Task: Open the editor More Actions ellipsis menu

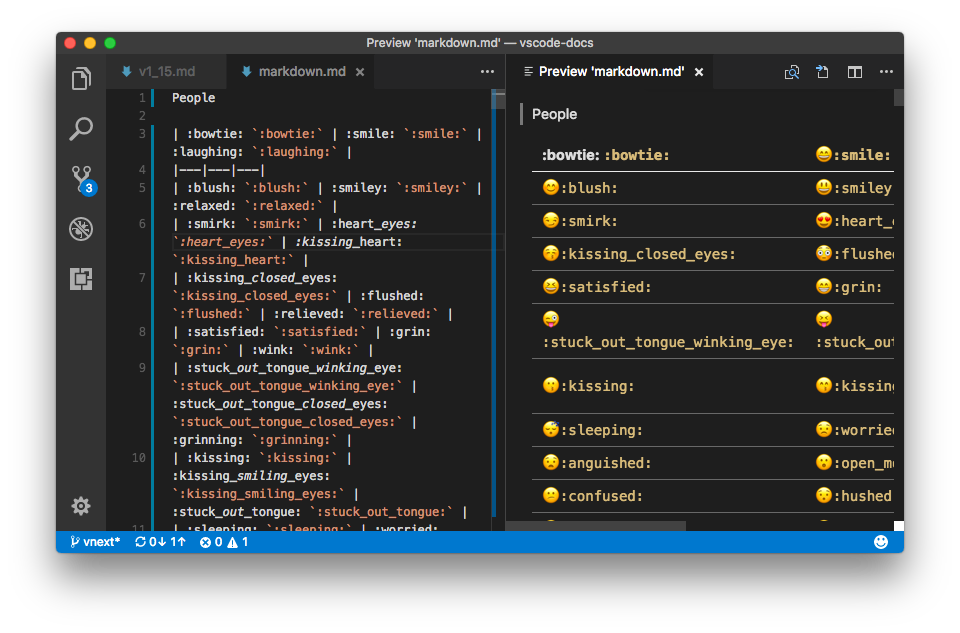Action: coord(487,71)
